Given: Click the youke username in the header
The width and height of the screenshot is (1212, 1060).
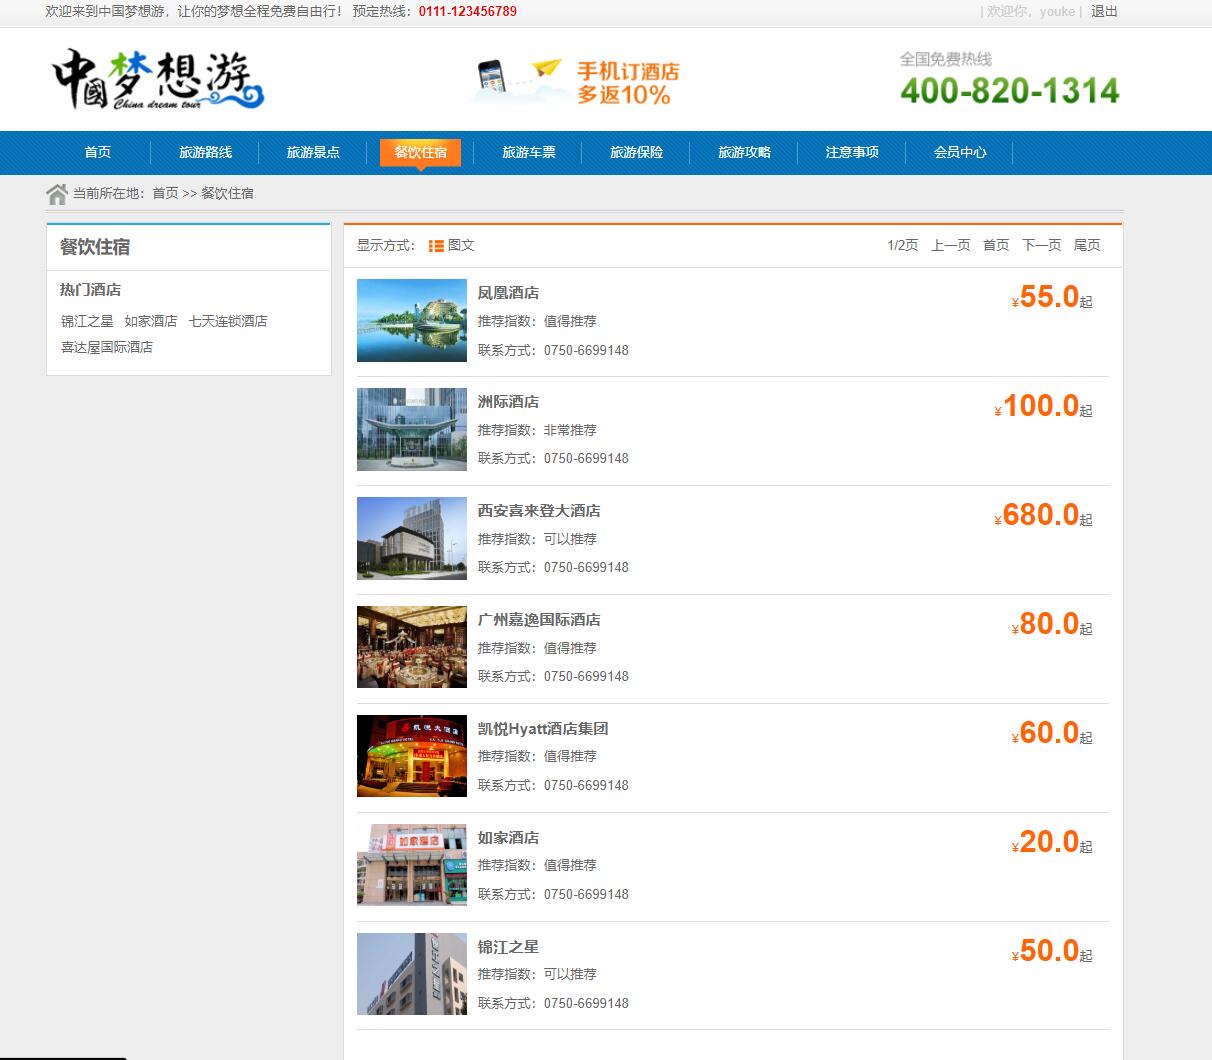Looking at the screenshot, I should 1057,12.
